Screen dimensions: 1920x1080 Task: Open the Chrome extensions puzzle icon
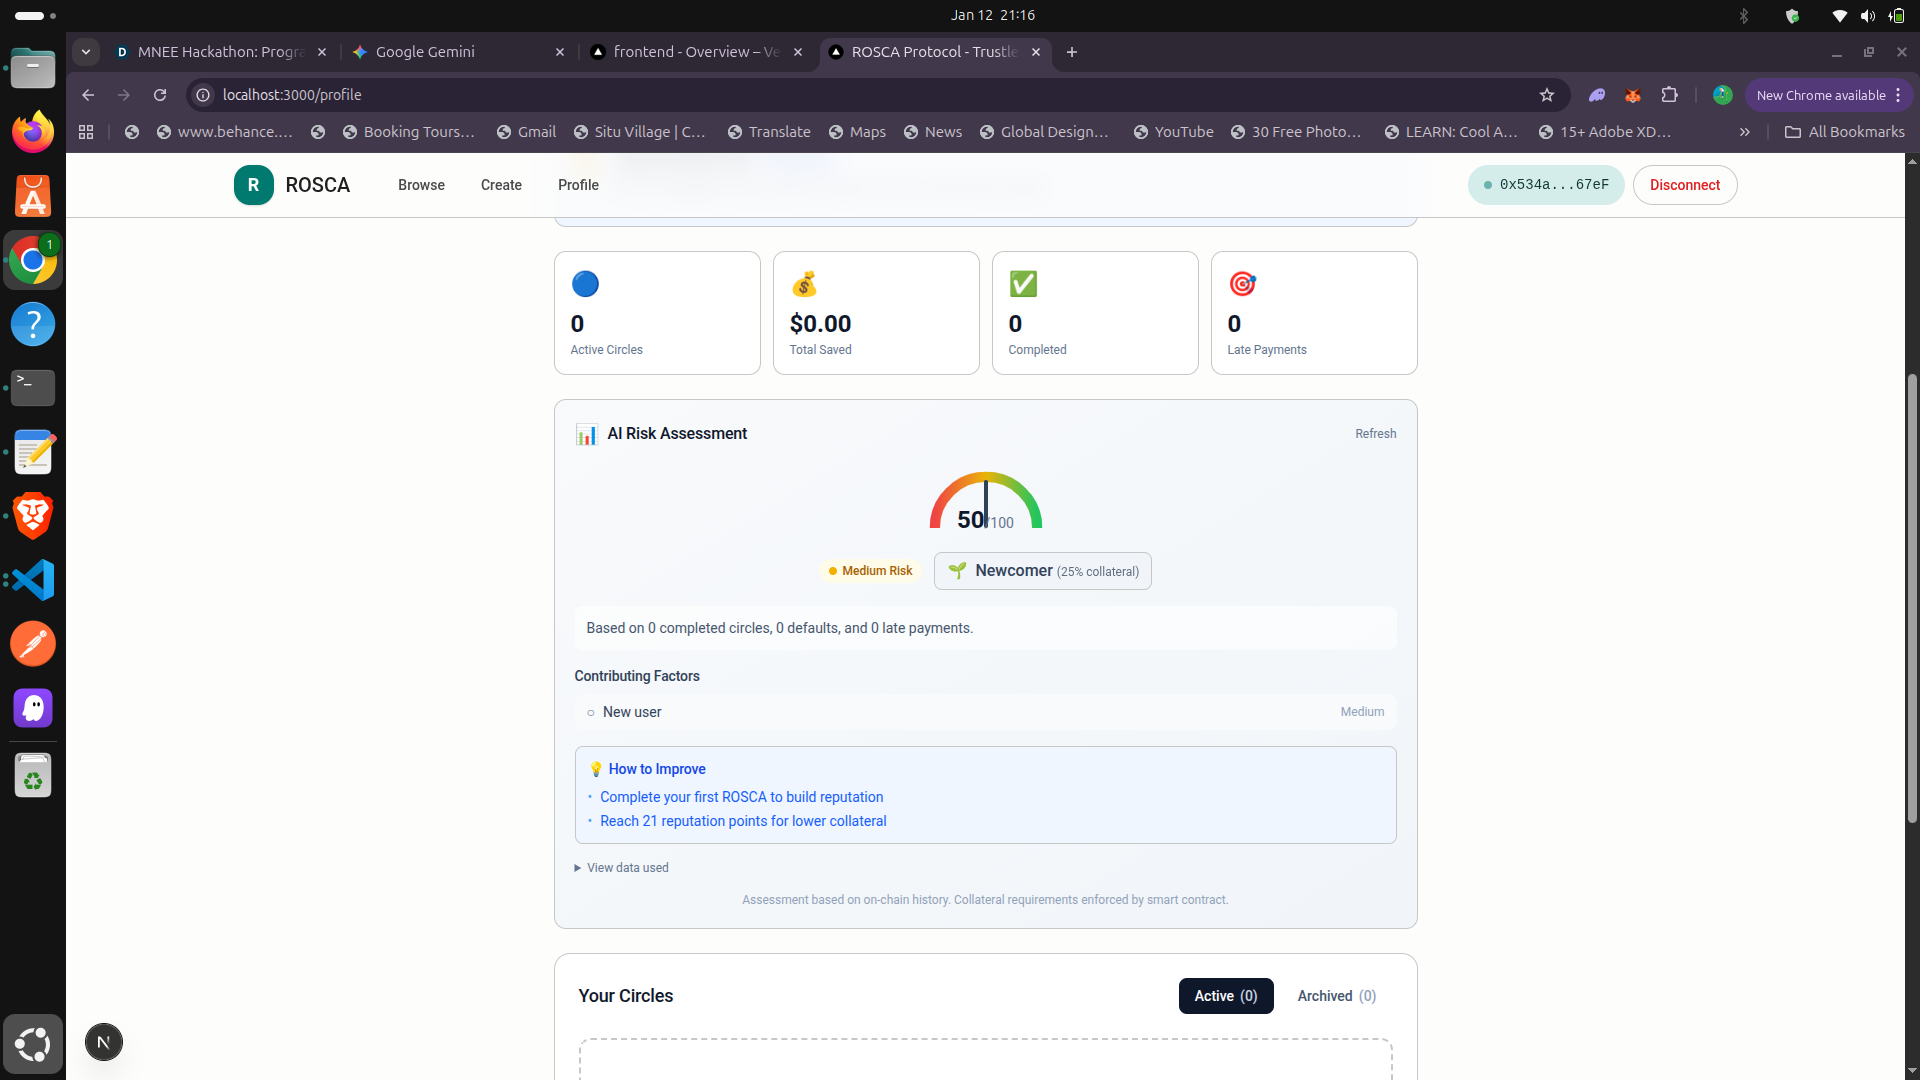tap(1669, 95)
